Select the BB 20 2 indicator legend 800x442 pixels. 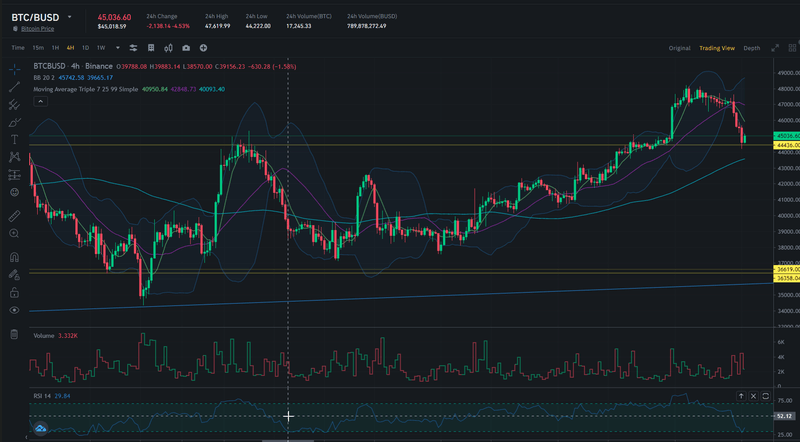coord(44,78)
